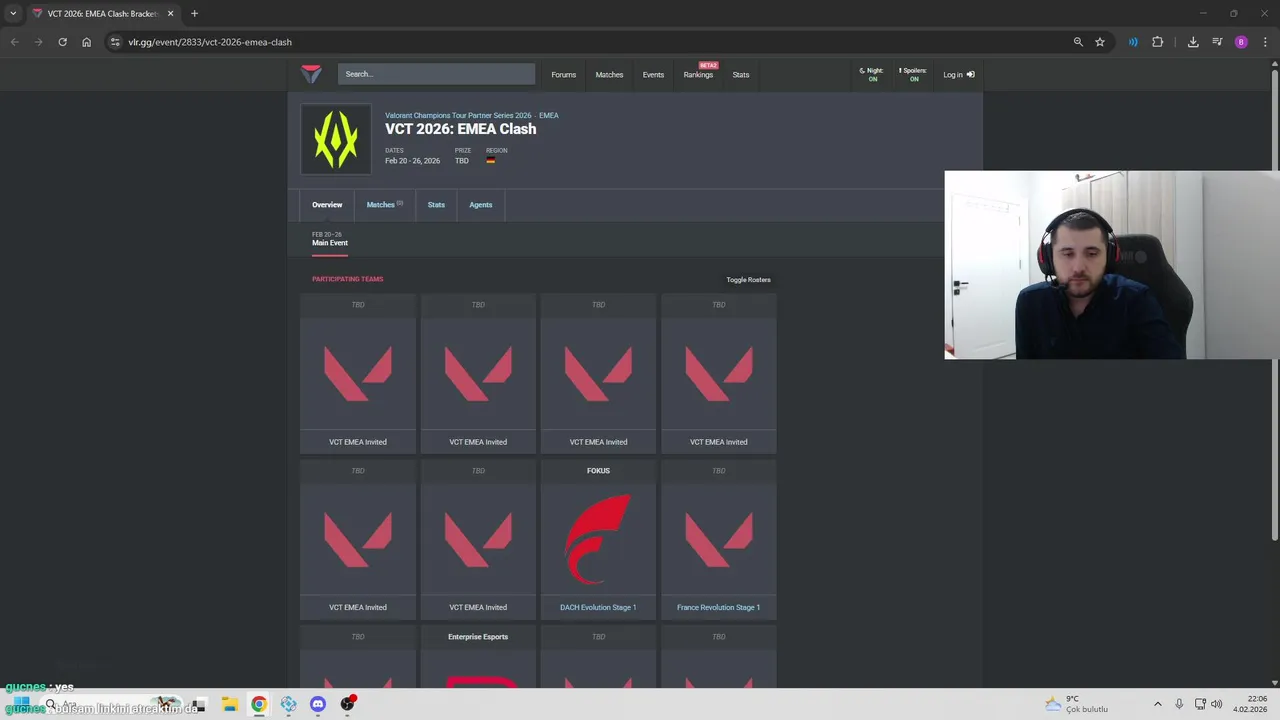
Task: Close the VCT 2026 EMEA Clash tab
Action: click(170, 14)
